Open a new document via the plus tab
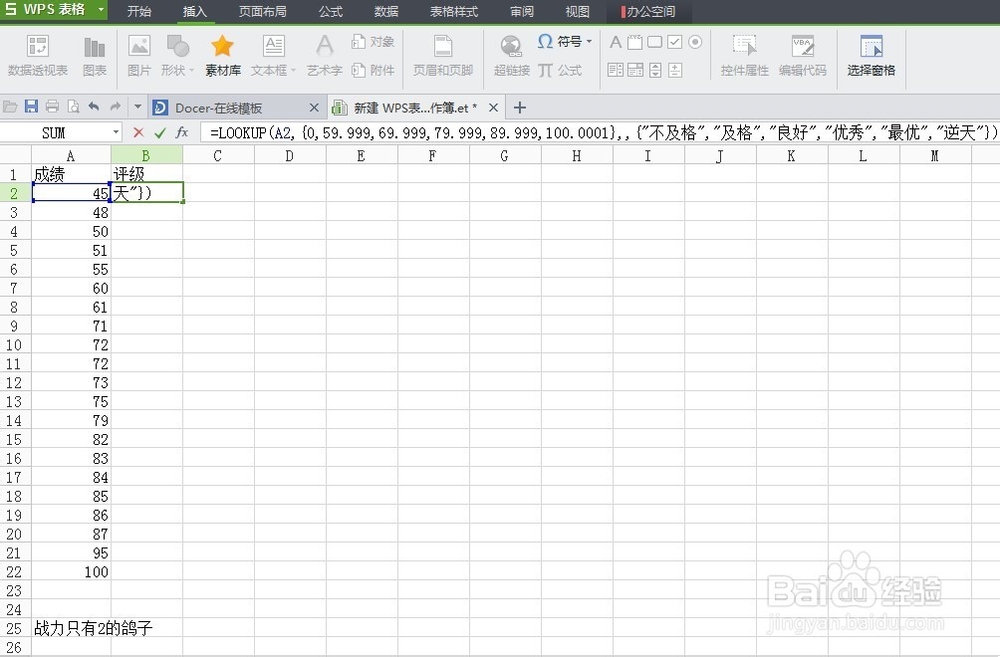Viewport: 1000px width, 657px height. [518, 106]
